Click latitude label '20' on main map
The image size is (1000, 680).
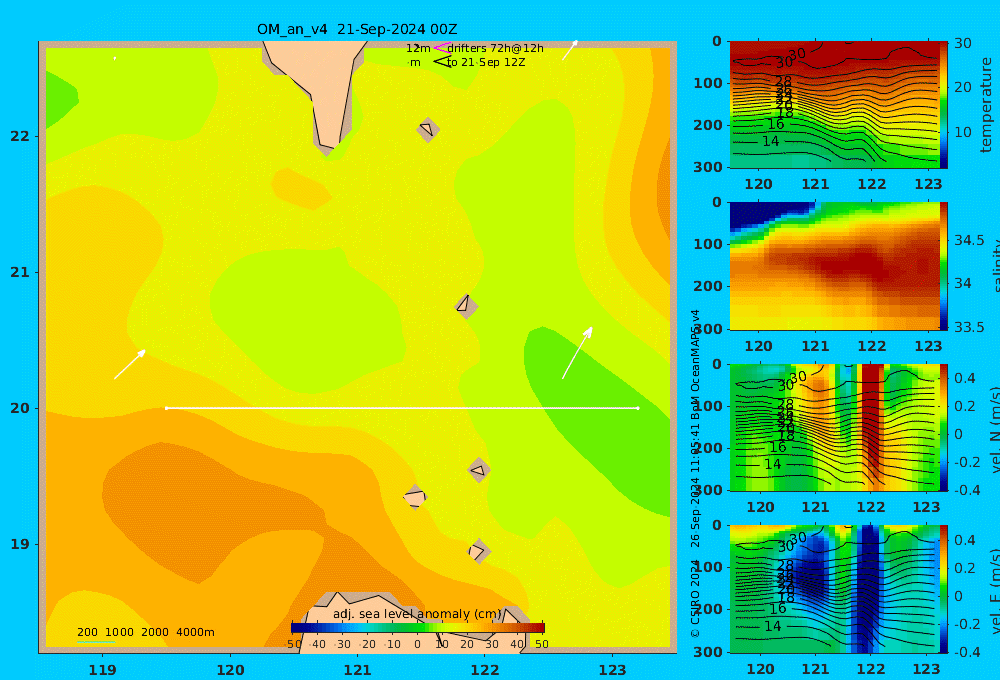pyautogui.click(x=20, y=408)
